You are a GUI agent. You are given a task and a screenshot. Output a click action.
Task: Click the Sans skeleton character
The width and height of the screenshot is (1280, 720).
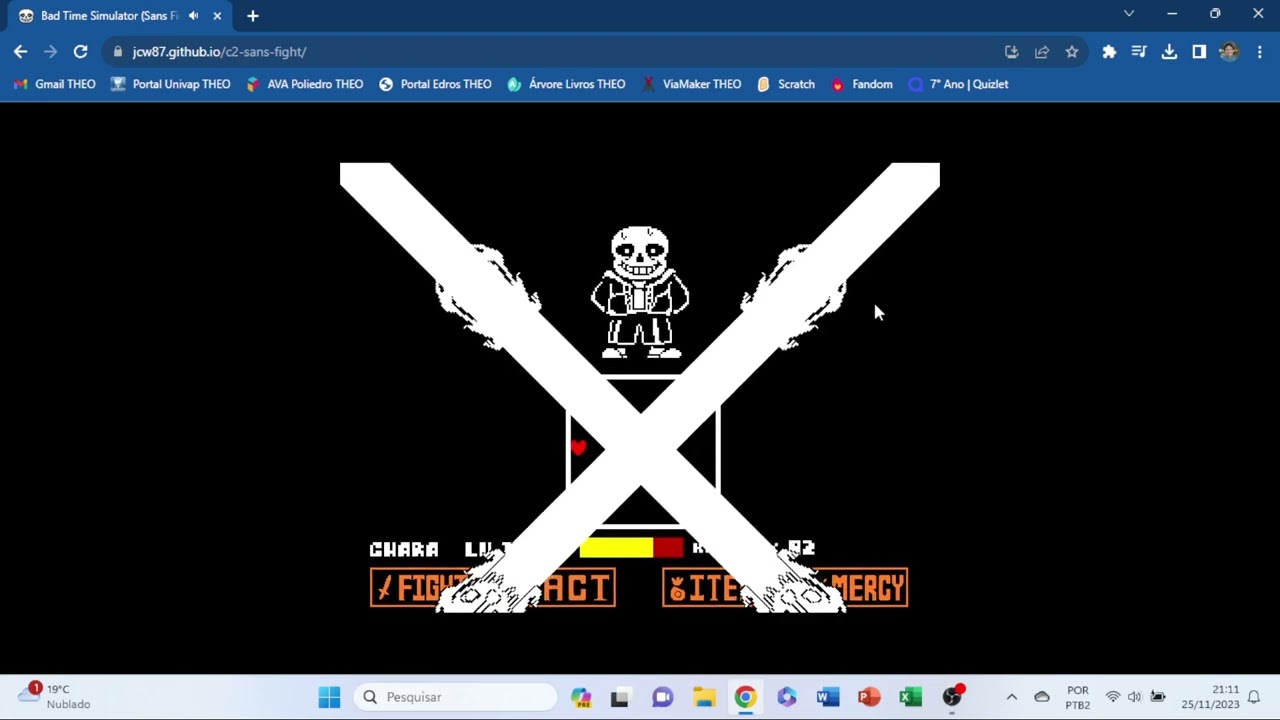pyautogui.click(x=640, y=292)
